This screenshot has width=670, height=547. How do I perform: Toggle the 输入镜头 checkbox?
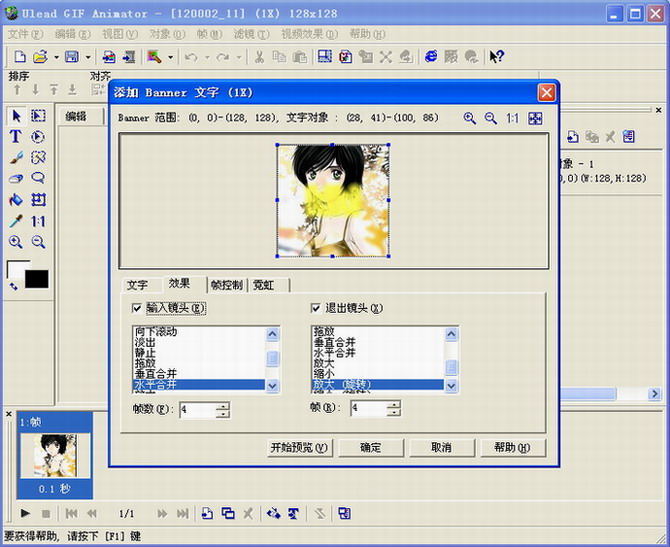click(x=137, y=308)
